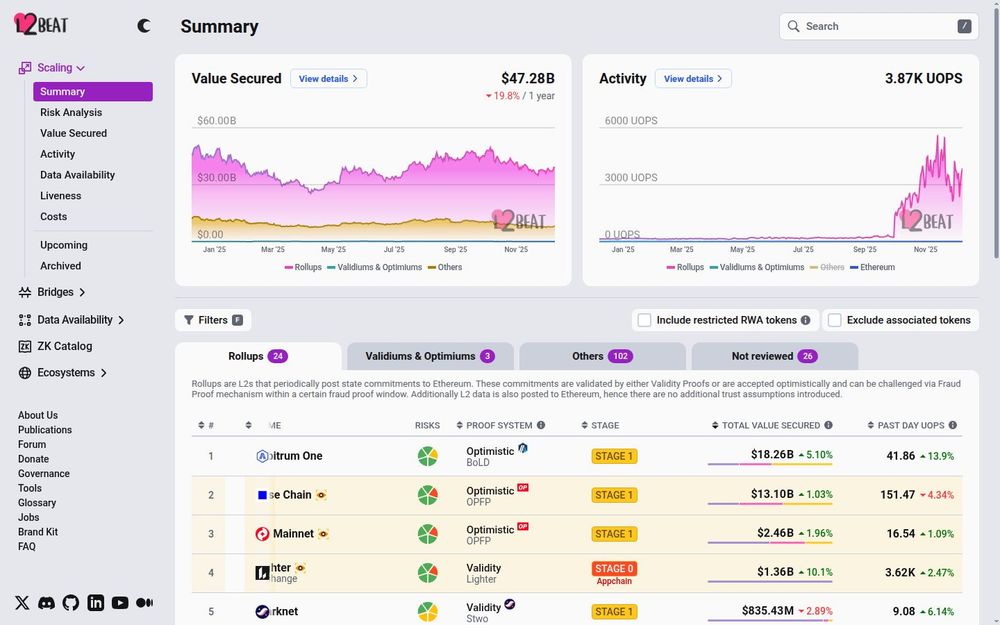Viewport: 1000px width, 625px height.
Task: Collapse the Scaling section chevron
Action: [80, 68]
